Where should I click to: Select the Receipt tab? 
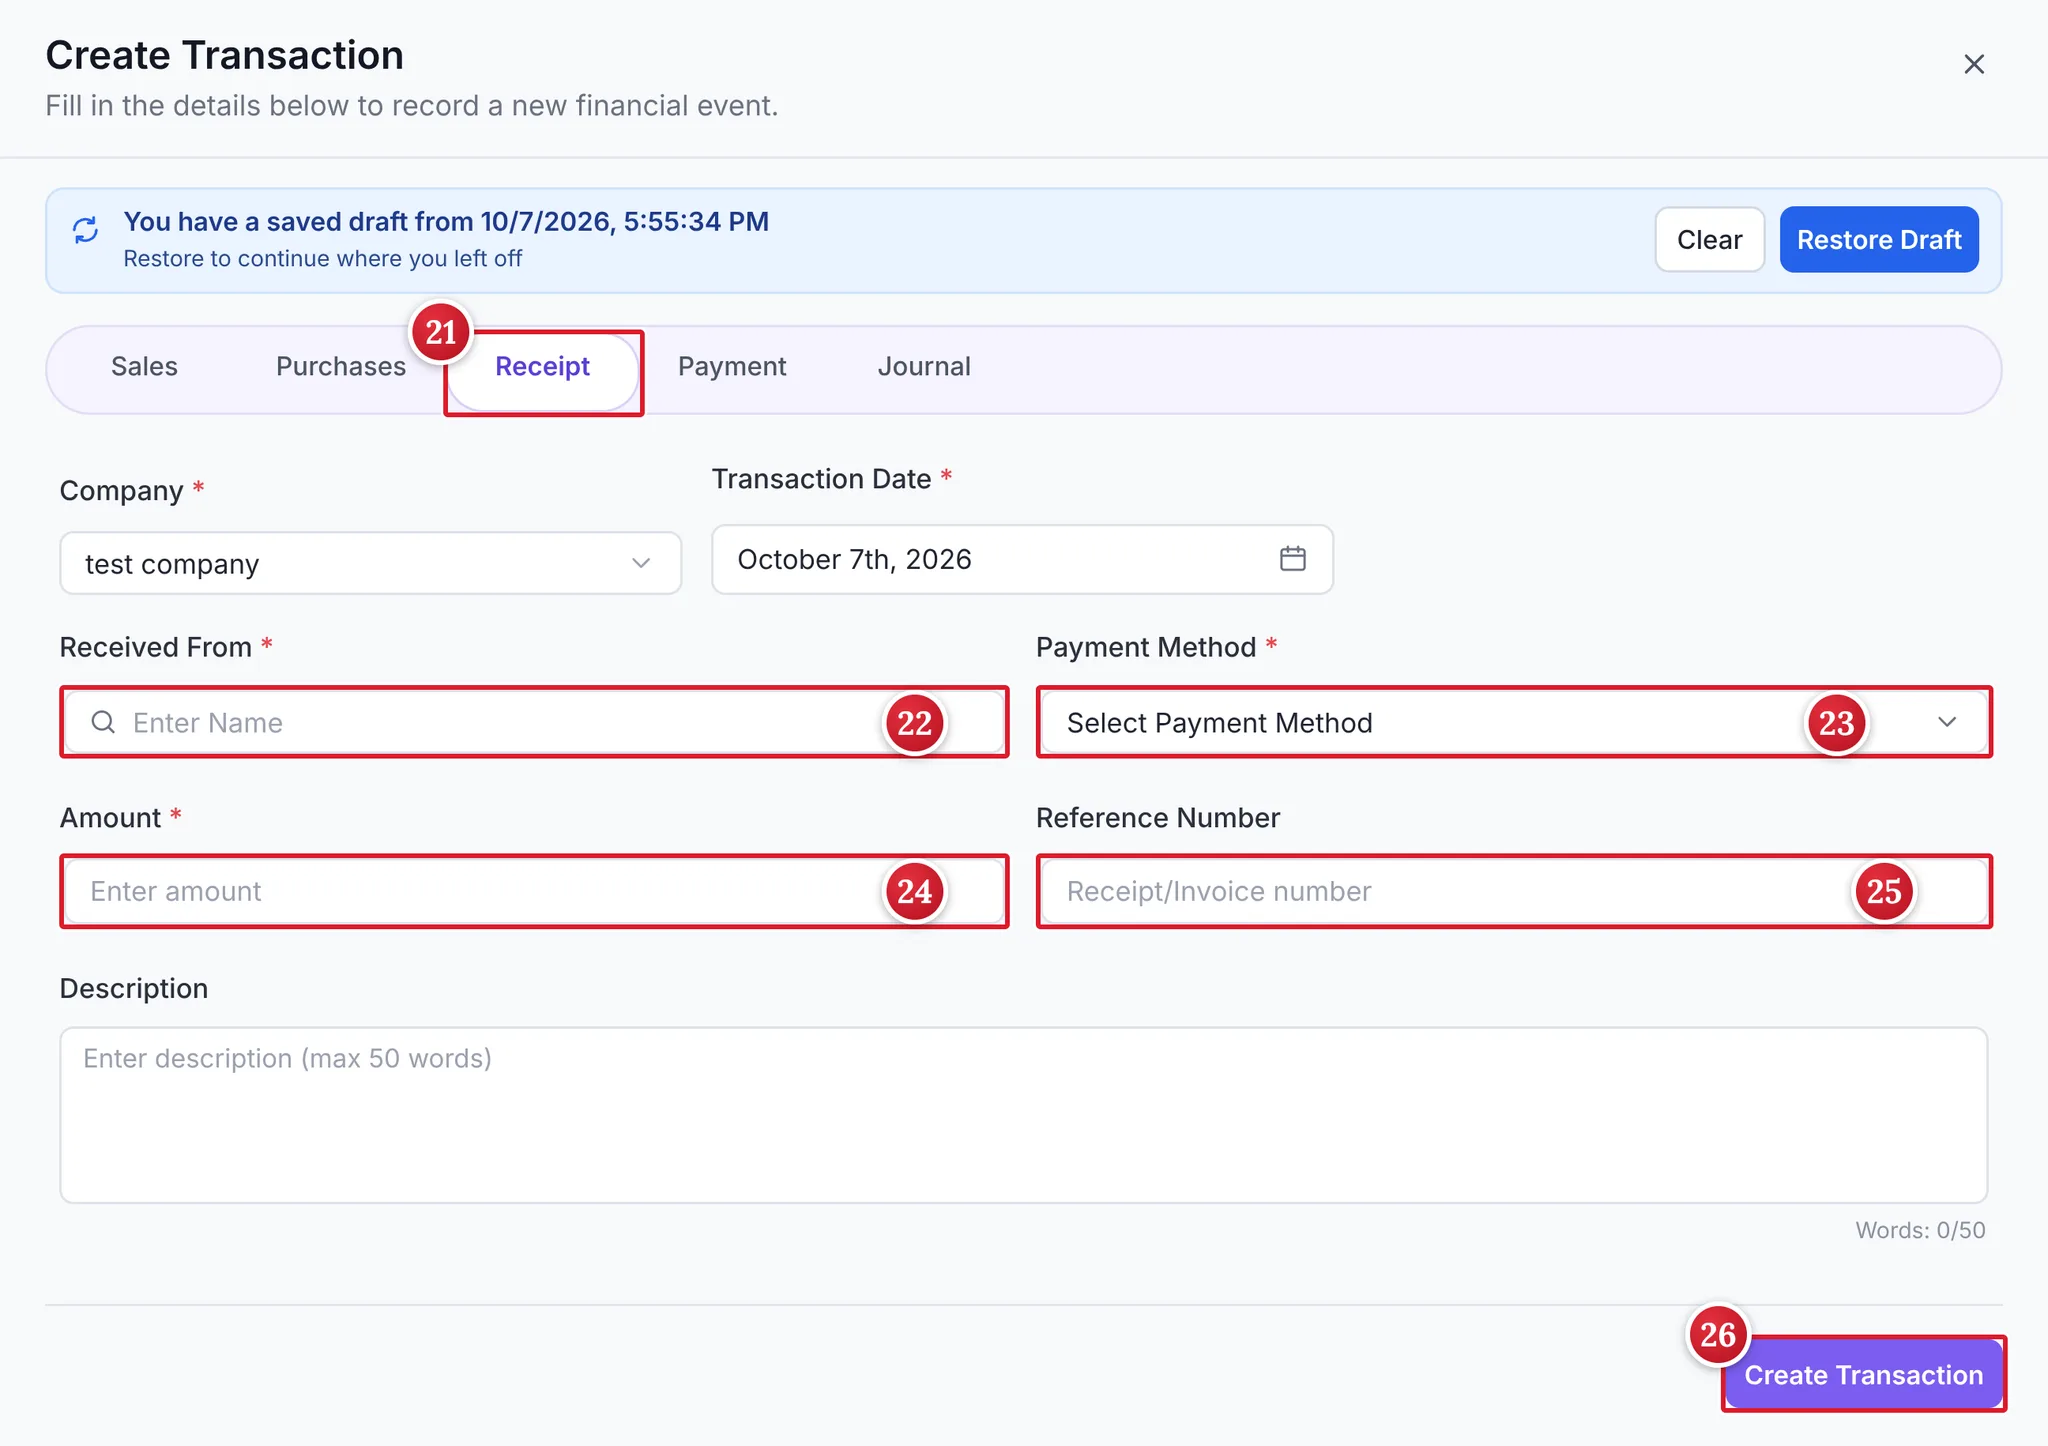[x=543, y=369]
